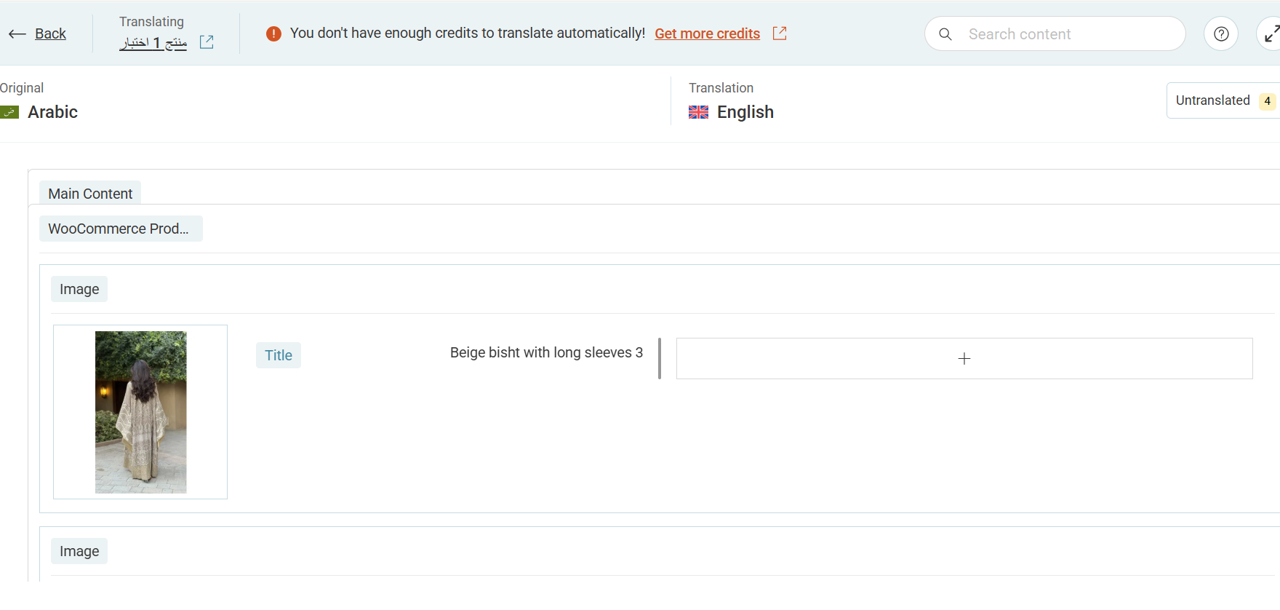Screen dimensions: 1280x610
Task: Click the search magnifier icon
Action: coord(945,34)
